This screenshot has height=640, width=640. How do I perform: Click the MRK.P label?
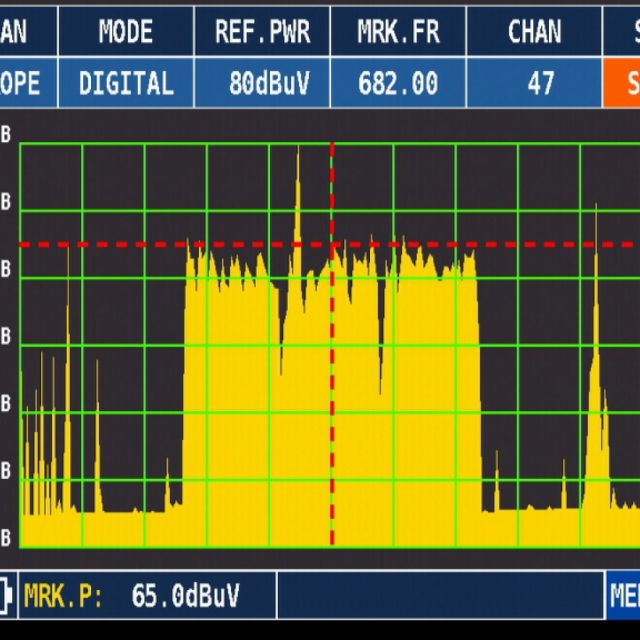pyautogui.click(x=63, y=597)
